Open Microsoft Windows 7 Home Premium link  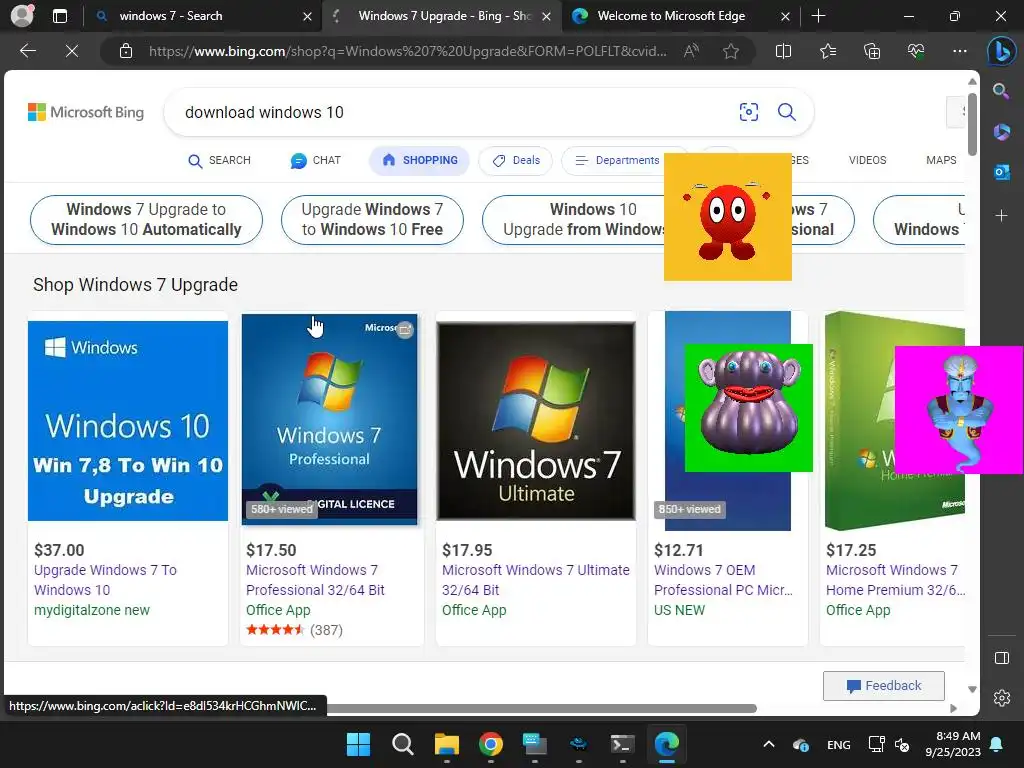coord(895,580)
